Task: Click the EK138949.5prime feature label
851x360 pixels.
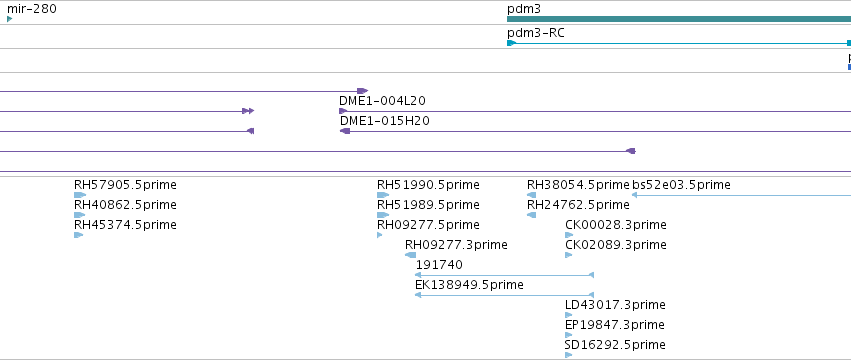Action: tap(469, 285)
